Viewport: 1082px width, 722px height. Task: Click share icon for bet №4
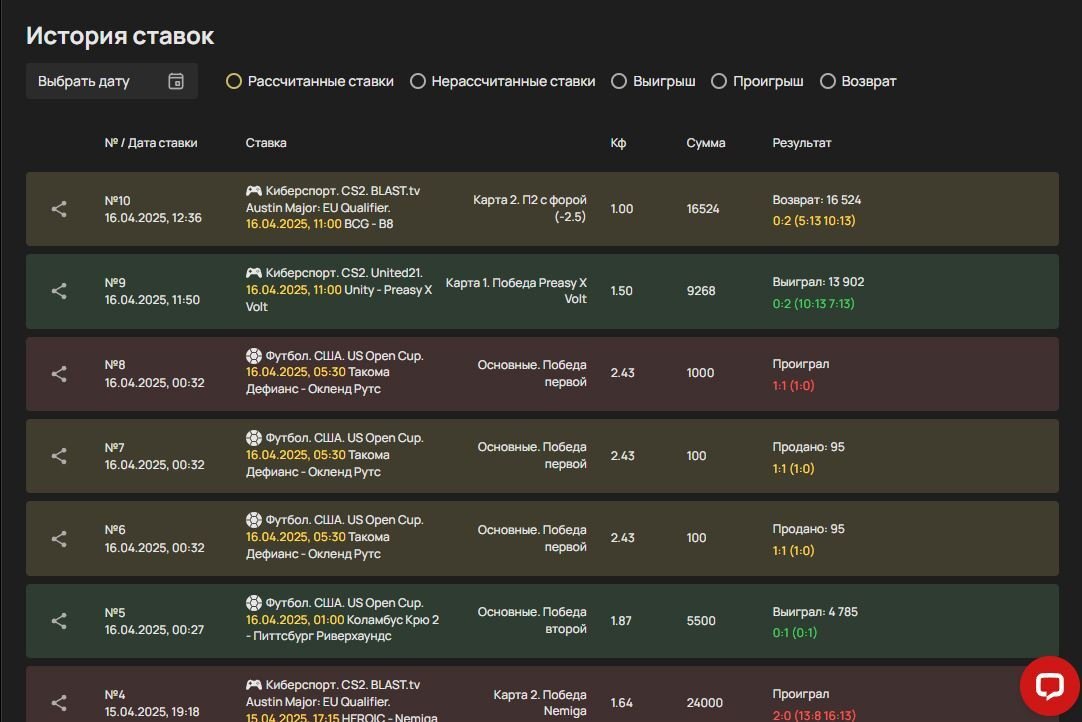tap(59, 703)
